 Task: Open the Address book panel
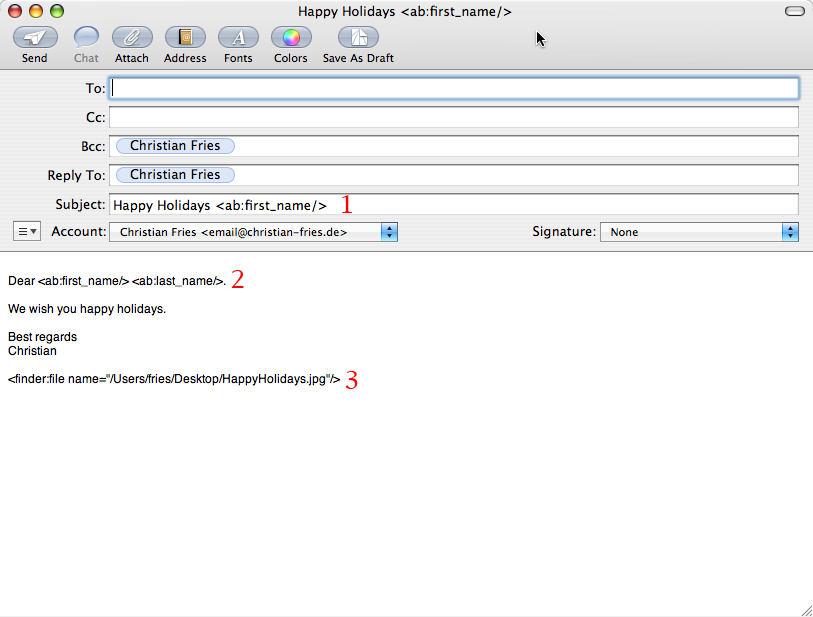point(185,38)
